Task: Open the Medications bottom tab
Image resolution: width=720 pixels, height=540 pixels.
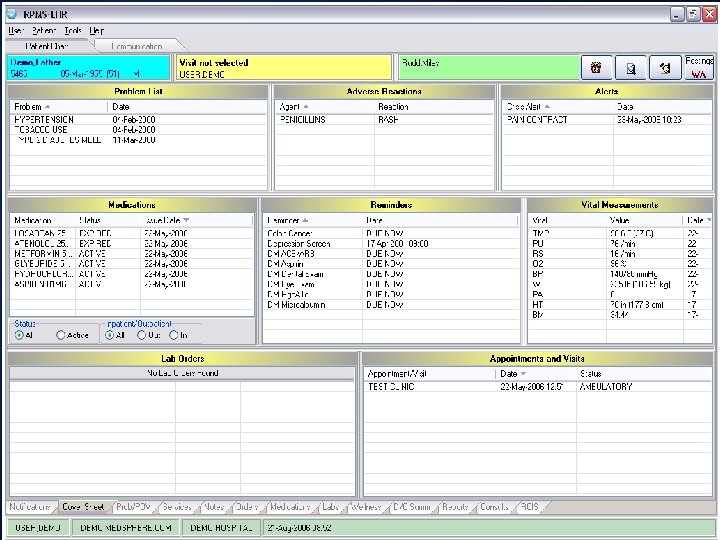Action: 290,507
